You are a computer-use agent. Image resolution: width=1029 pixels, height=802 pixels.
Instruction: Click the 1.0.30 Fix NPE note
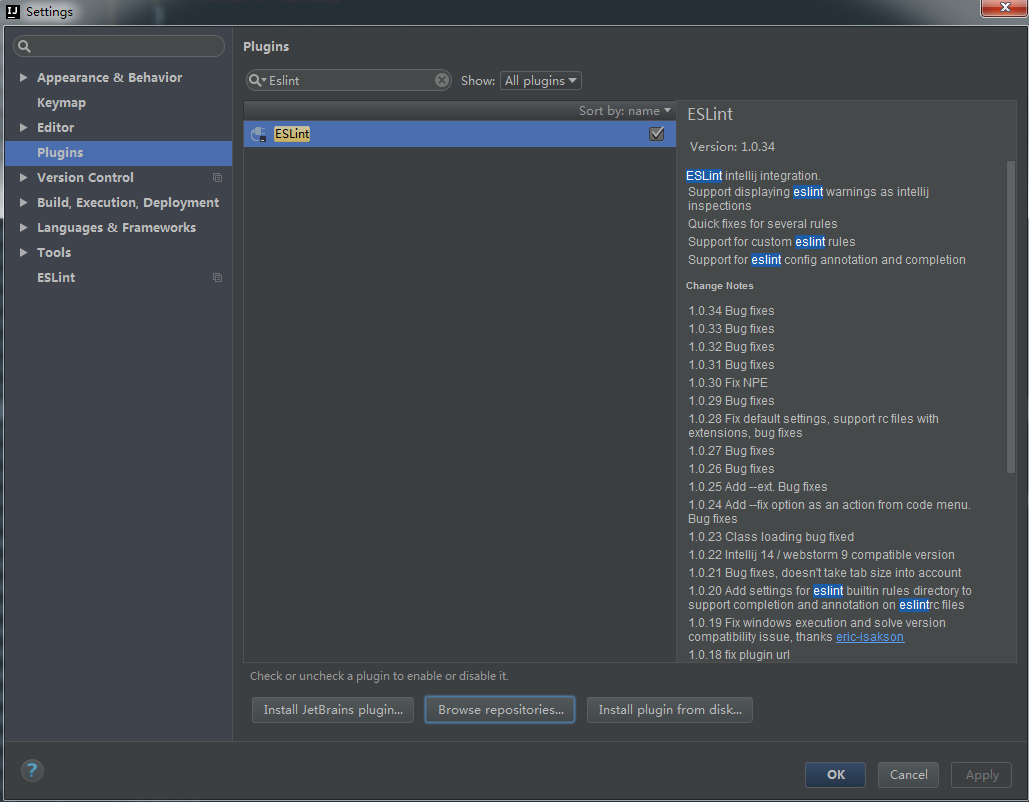point(728,383)
